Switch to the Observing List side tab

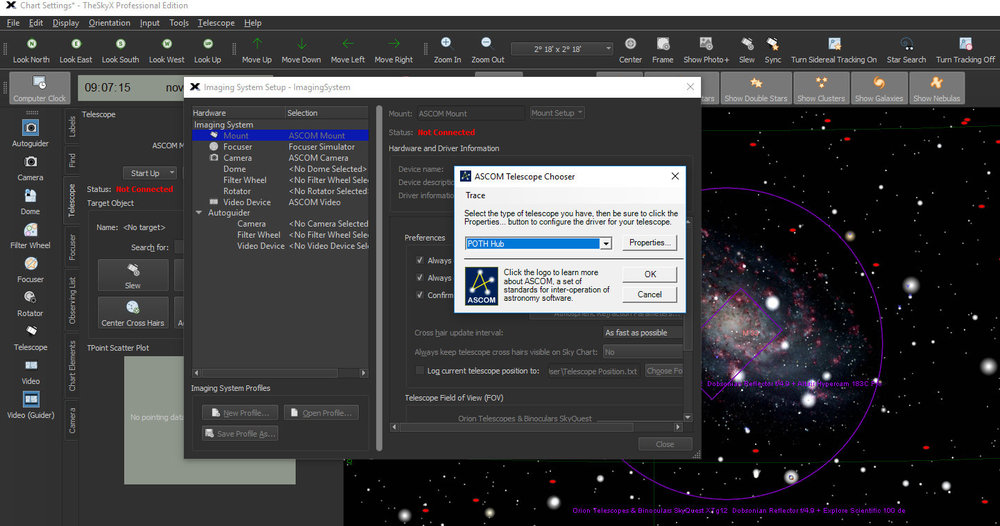coord(72,300)
